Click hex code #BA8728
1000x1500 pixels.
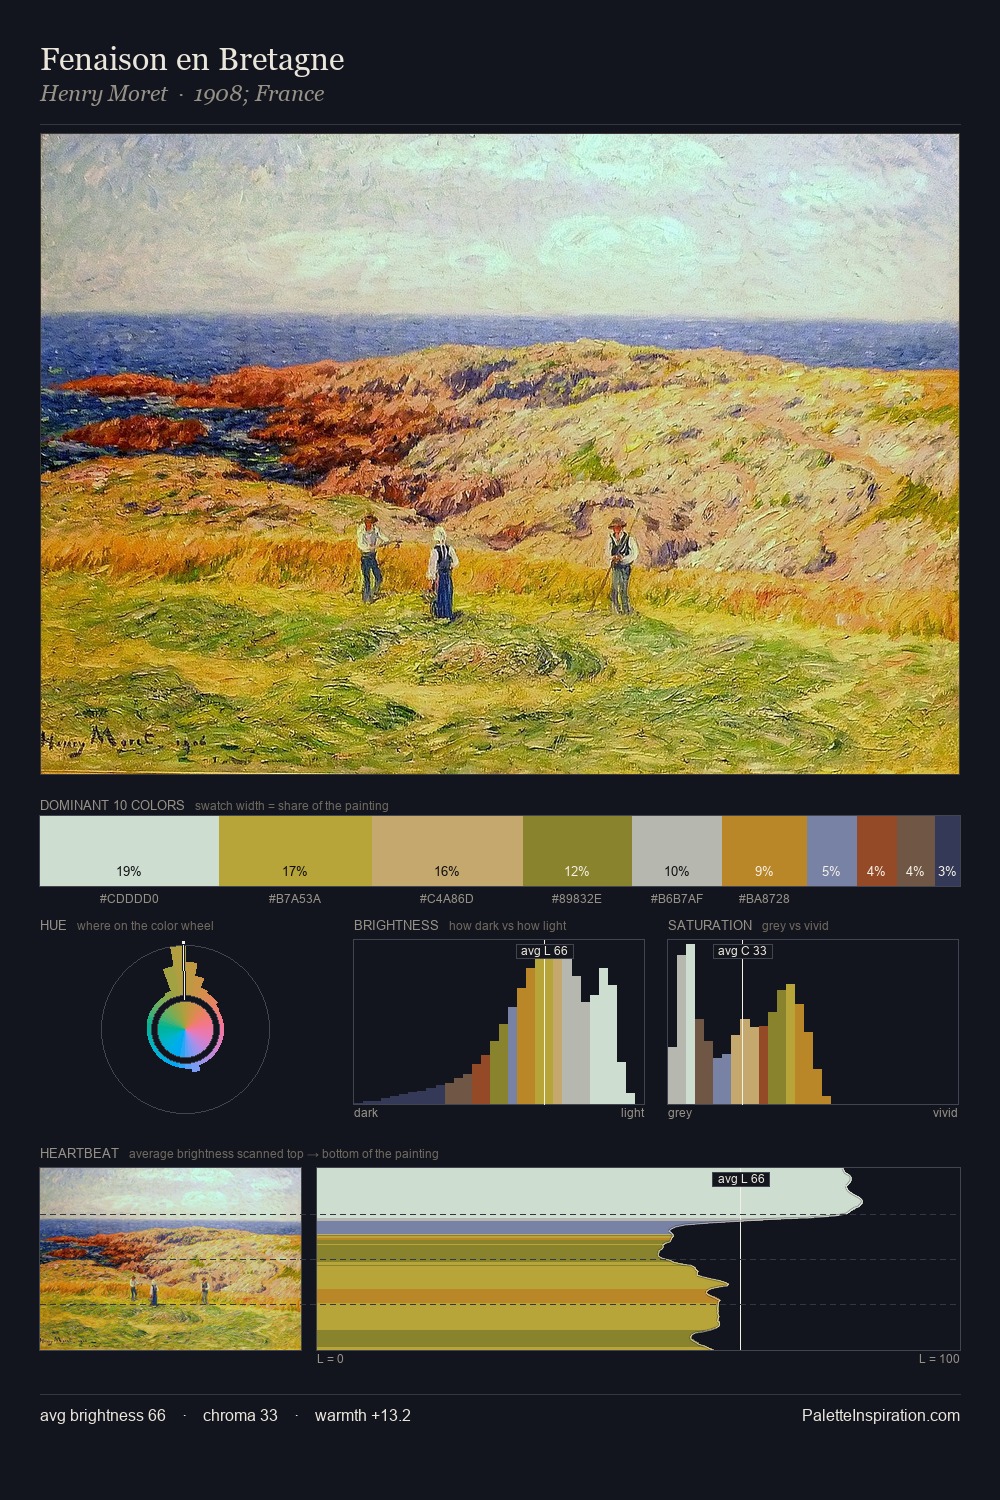coord(764,899)
